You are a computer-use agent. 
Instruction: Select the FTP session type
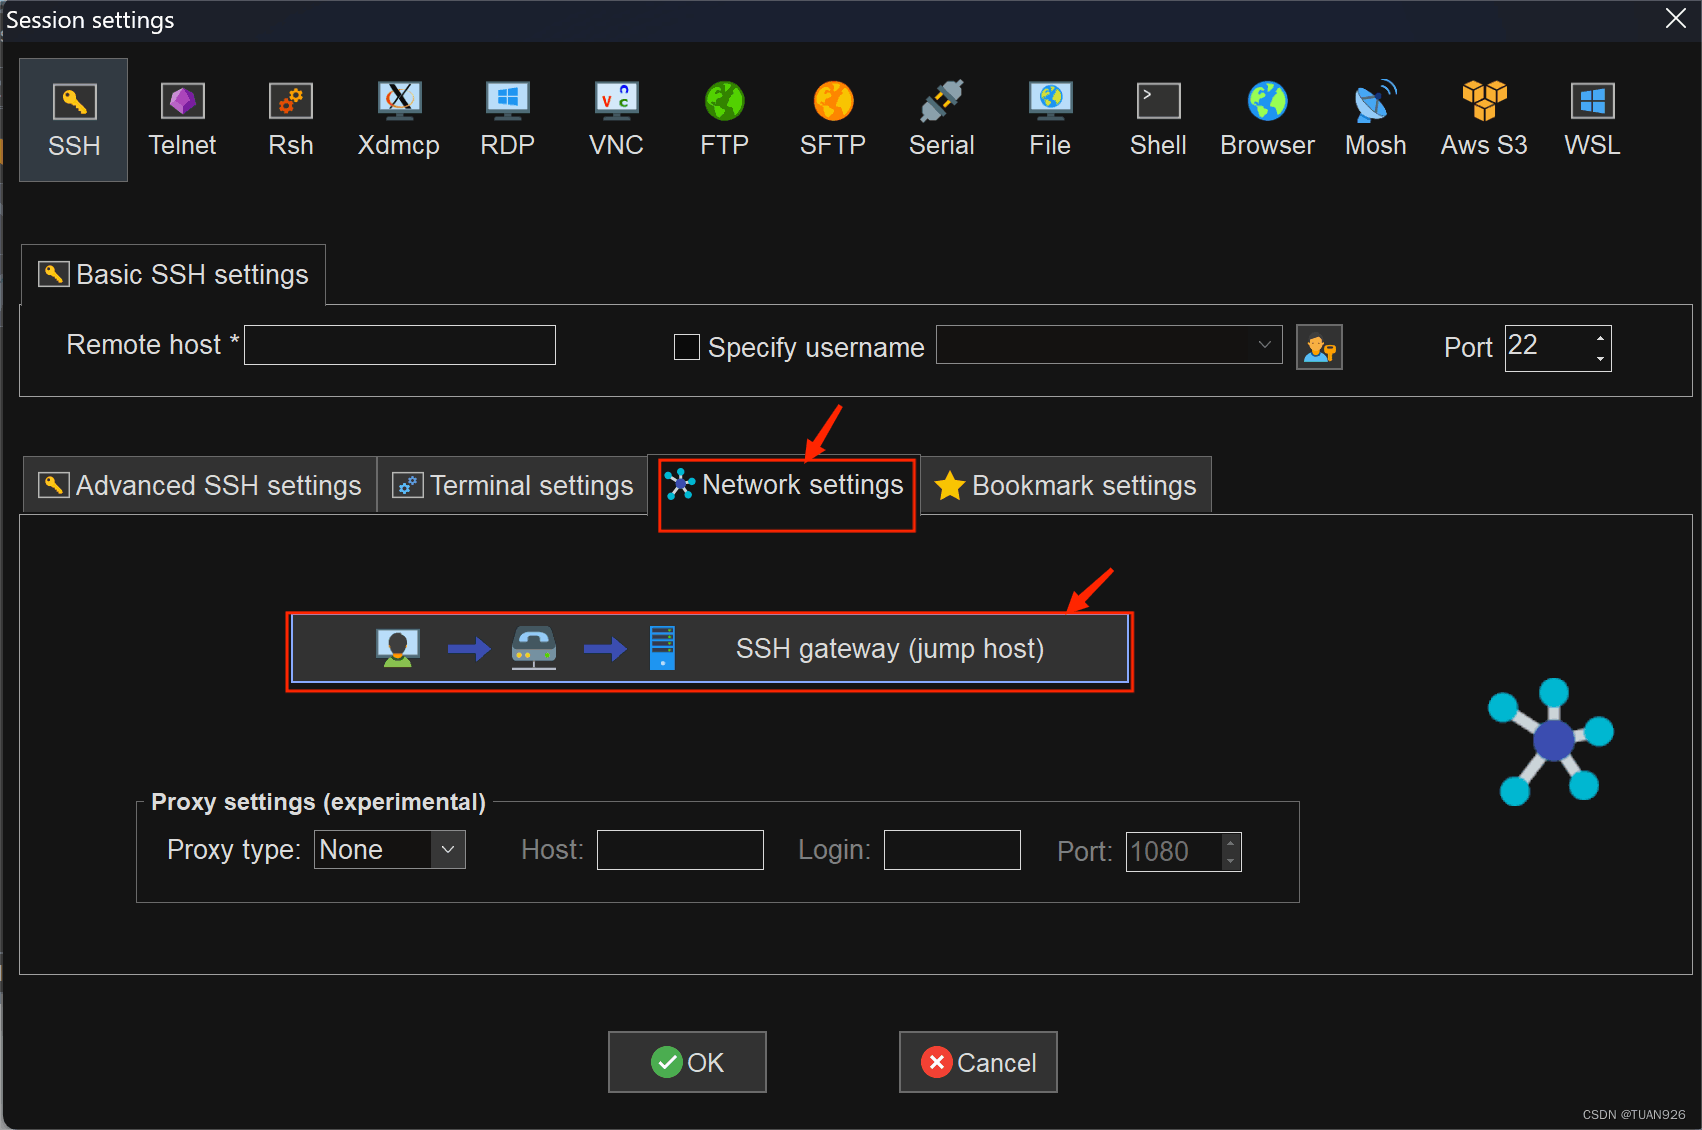pos(725,120)
